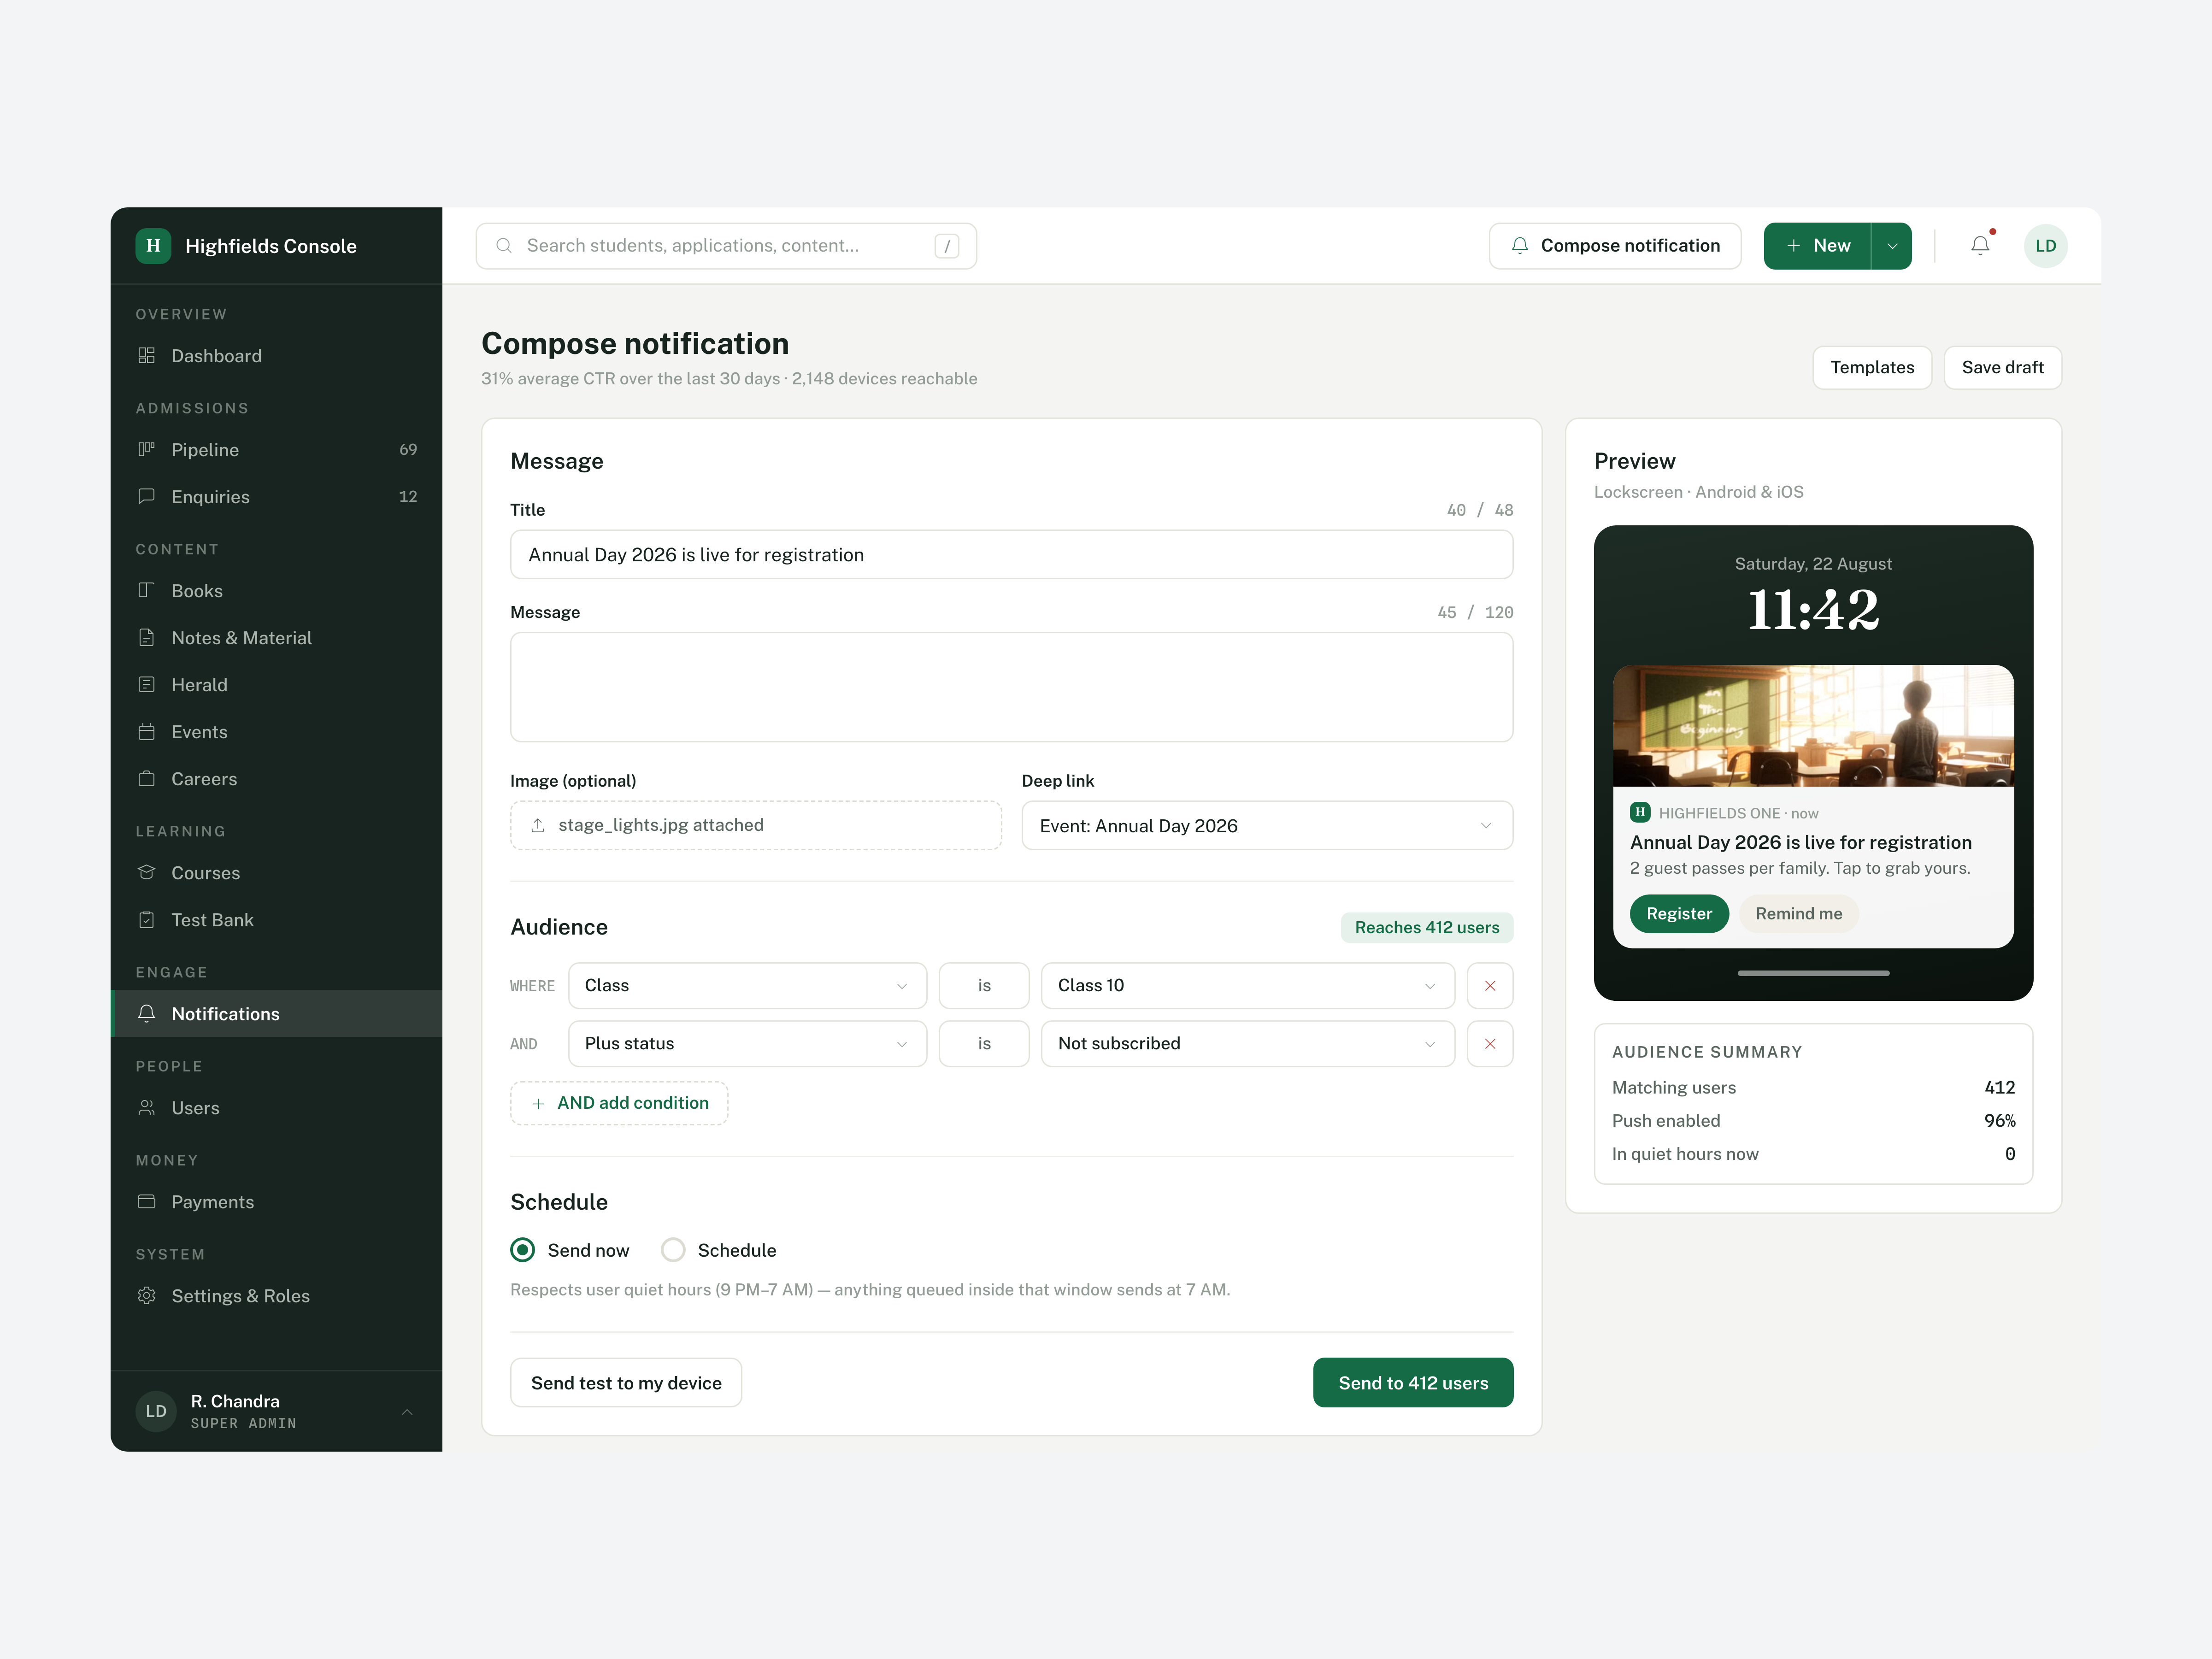The image size is (2212, 1659).
Task: Open the New button dropdown arrow
Action: pyautogui.click(x=1892, y=246)
